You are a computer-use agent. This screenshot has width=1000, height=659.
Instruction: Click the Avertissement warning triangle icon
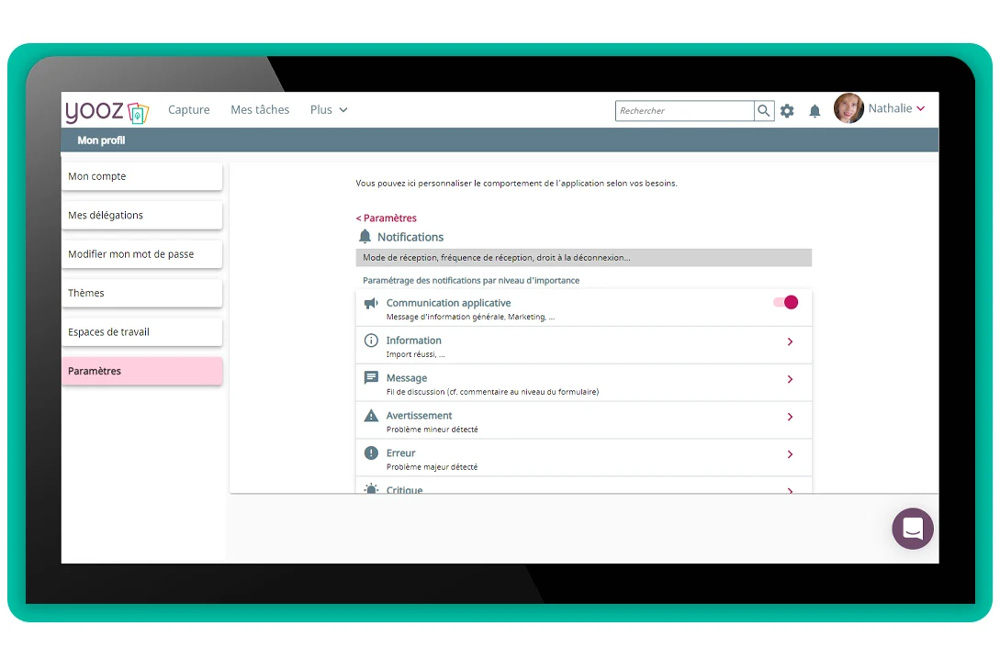click(x=371, y=416)
